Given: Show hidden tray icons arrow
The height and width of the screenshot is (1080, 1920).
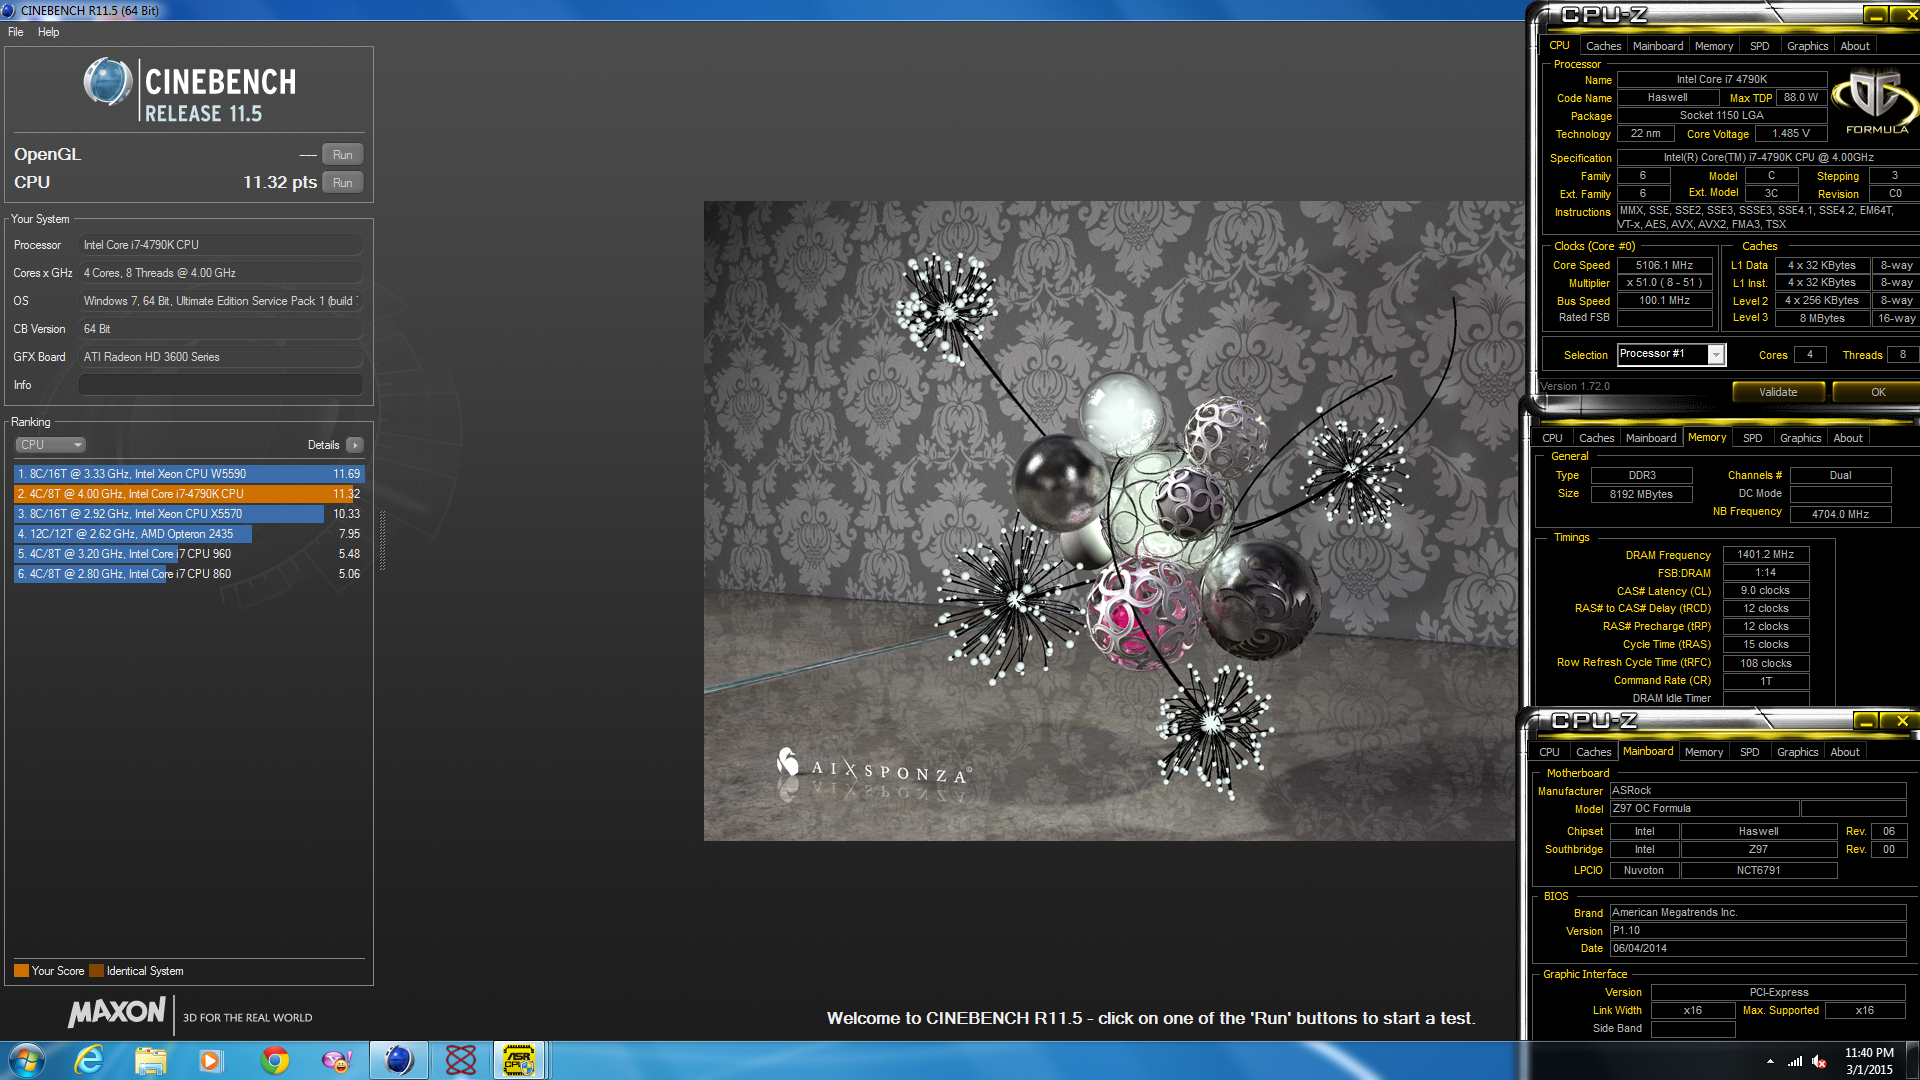Looking at the screenshot, I should [1770, 1061].
